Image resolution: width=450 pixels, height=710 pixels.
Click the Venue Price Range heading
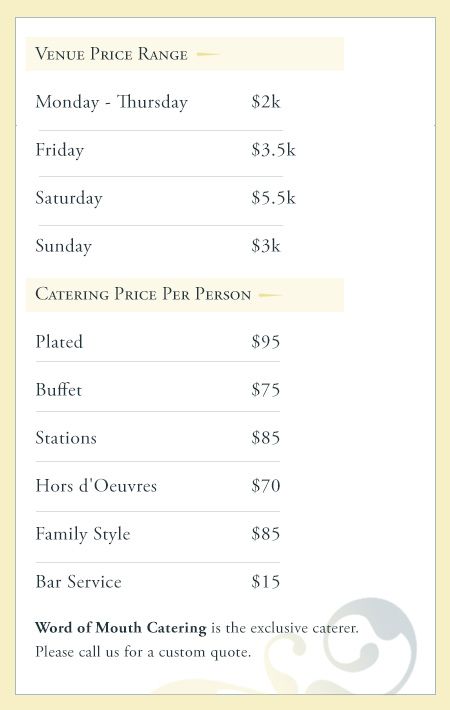pos(111,54)
